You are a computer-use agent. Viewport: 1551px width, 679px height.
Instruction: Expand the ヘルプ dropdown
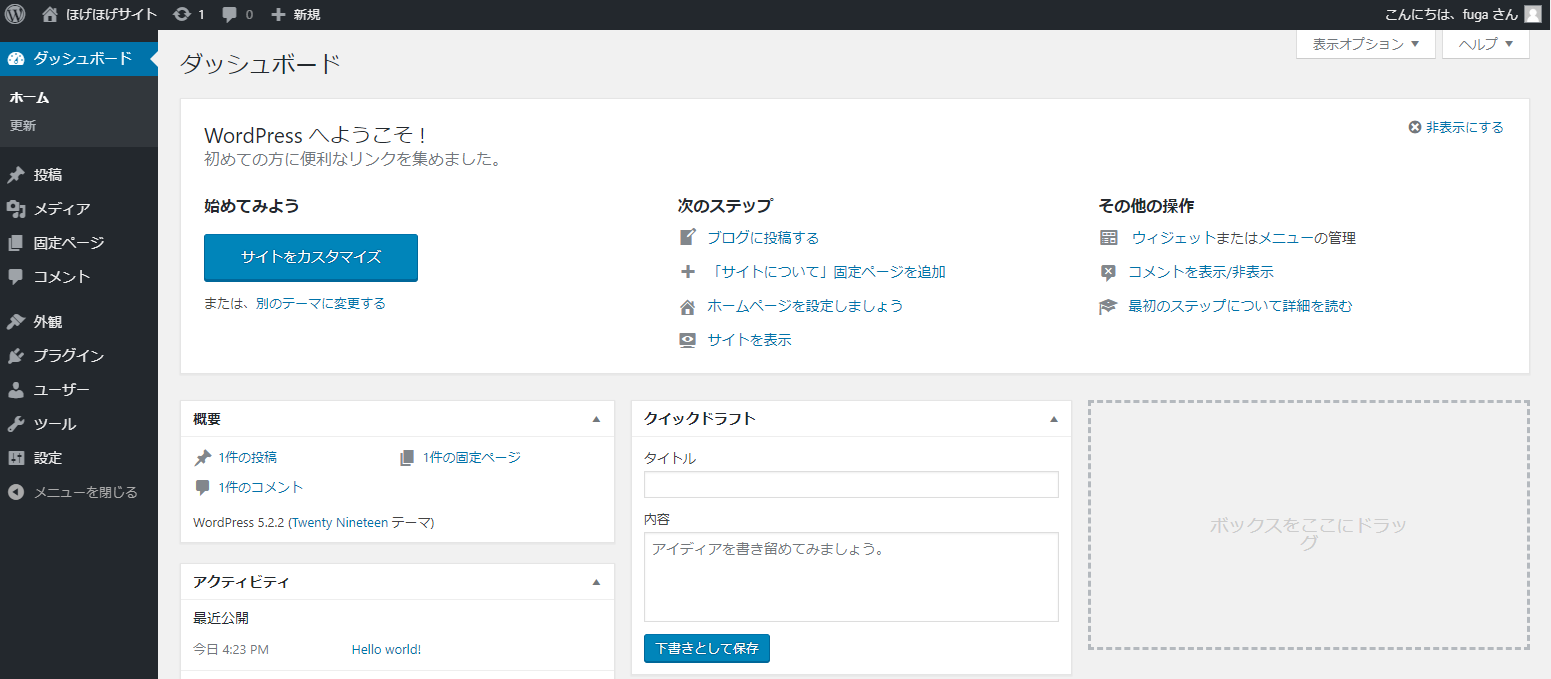pyautogui.click(x=1485, y=44)
